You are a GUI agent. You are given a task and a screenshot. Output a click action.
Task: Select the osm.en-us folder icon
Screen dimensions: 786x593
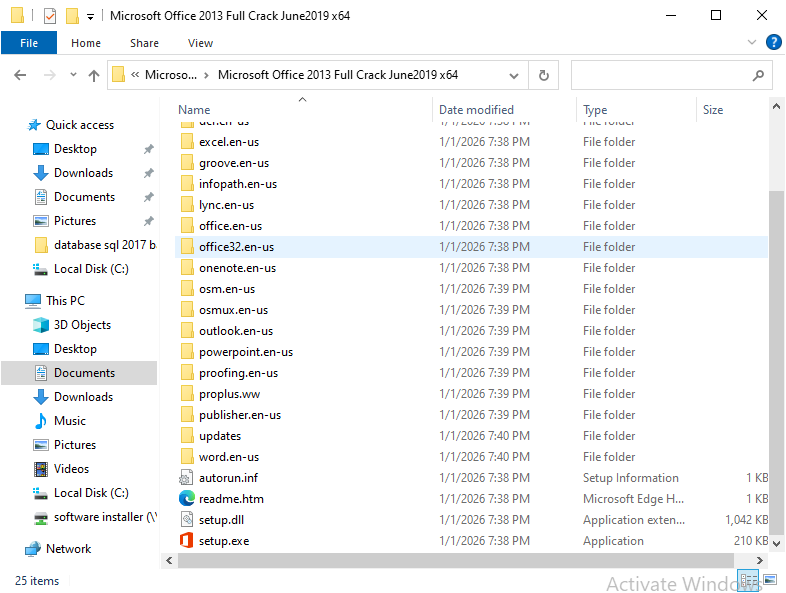click(187, 289)
